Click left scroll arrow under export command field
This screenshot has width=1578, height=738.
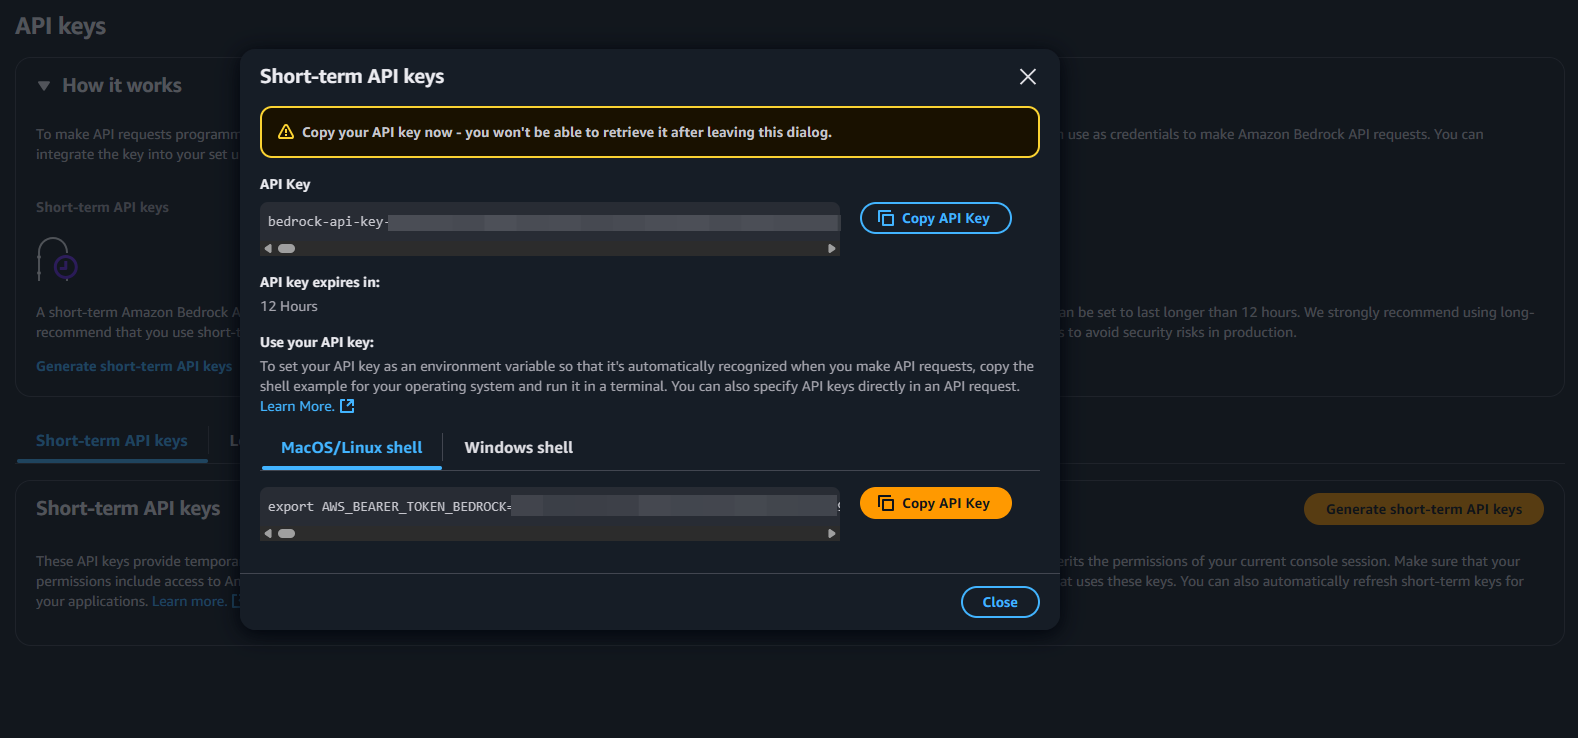tap(268, 534)
